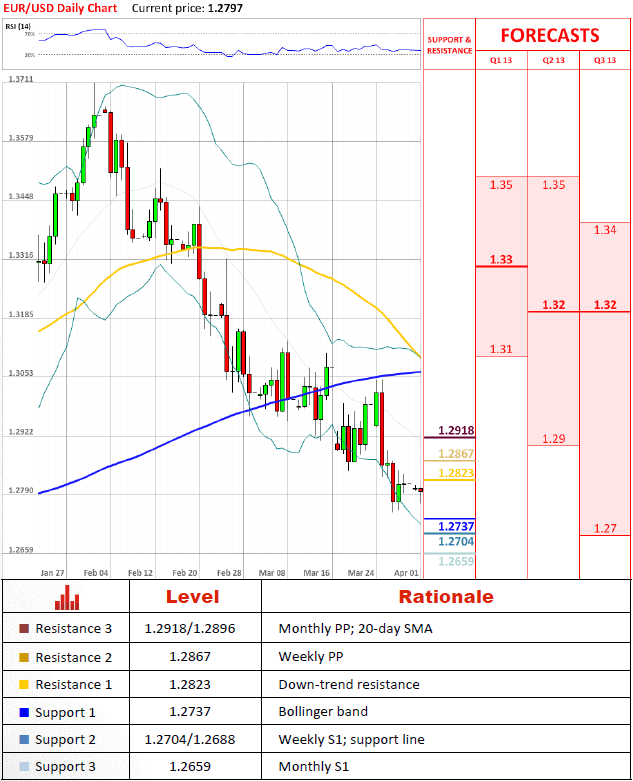Click the Q3 13 low forecast 1.27
Image resolution: width=633 pixels, height=781 pixels.
click(605, 528)
